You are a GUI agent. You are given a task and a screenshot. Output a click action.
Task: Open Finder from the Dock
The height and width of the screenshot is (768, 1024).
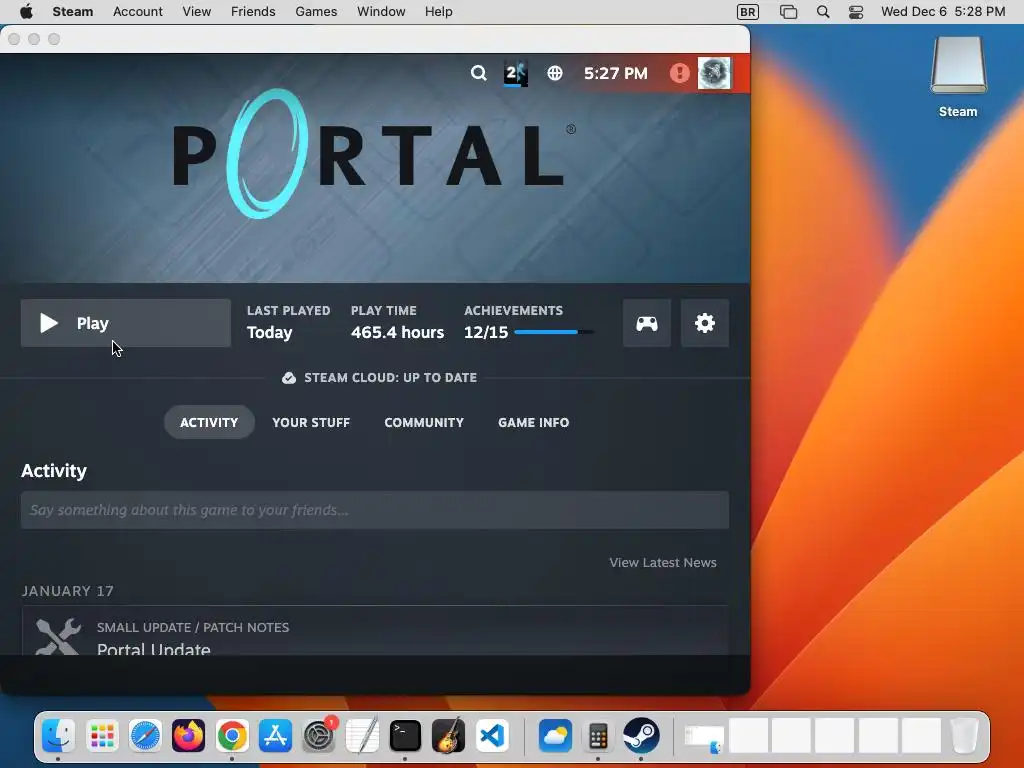[58, 736]
